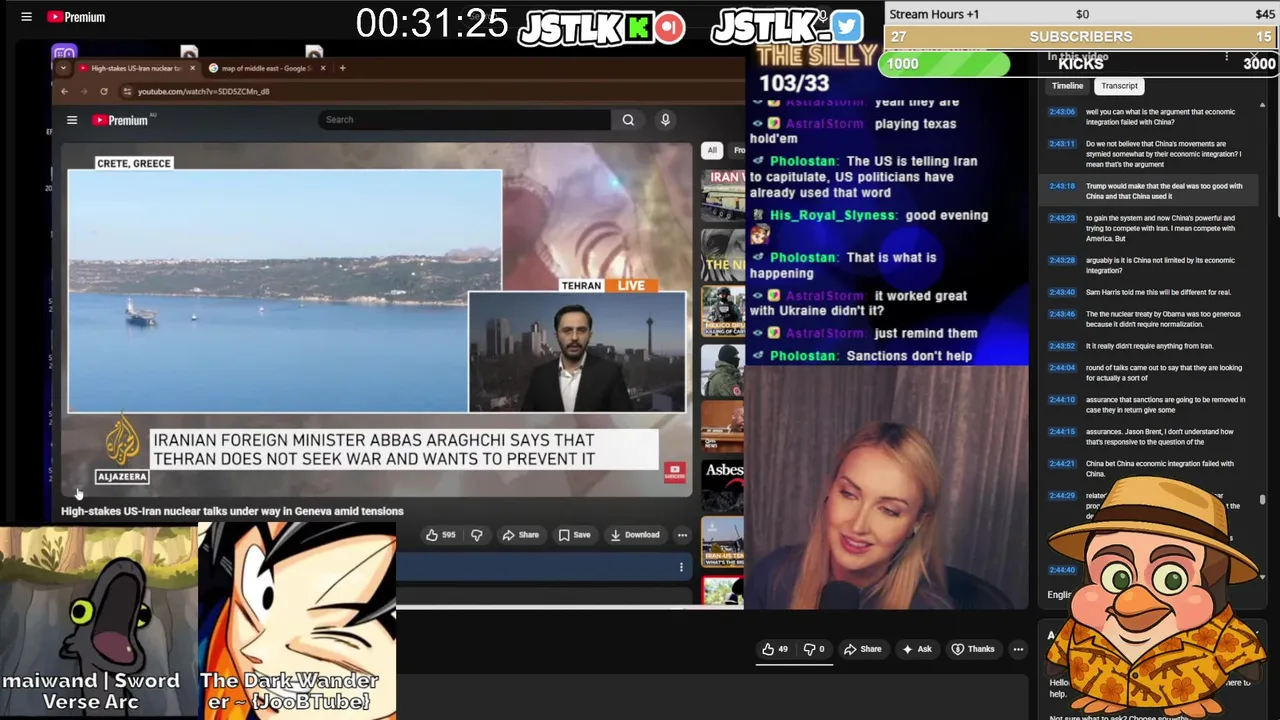The image size is (1280, 720).
Task: Click transcript line "It really didn't require anything from Iran"
Action: pos(1149,346)
